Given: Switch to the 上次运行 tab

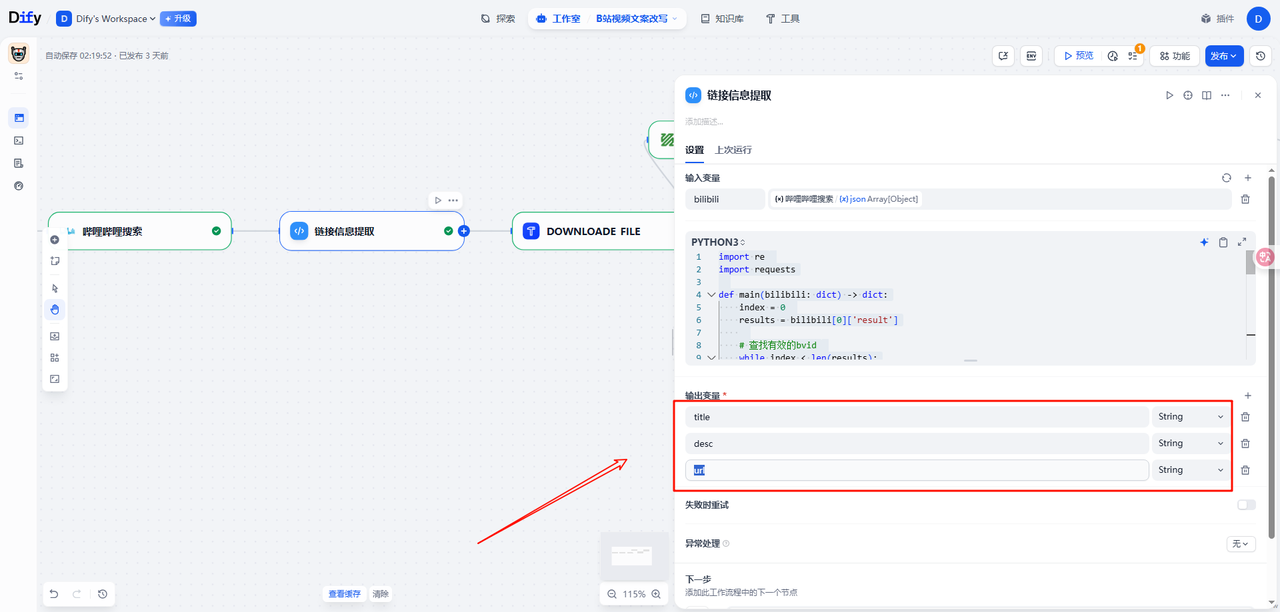Looking at the screenshot, I should pyautogui.click(x=733, y=150).
